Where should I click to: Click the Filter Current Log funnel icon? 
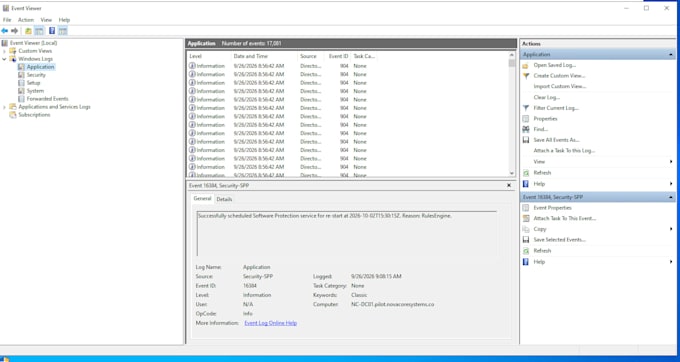(526, 108)
